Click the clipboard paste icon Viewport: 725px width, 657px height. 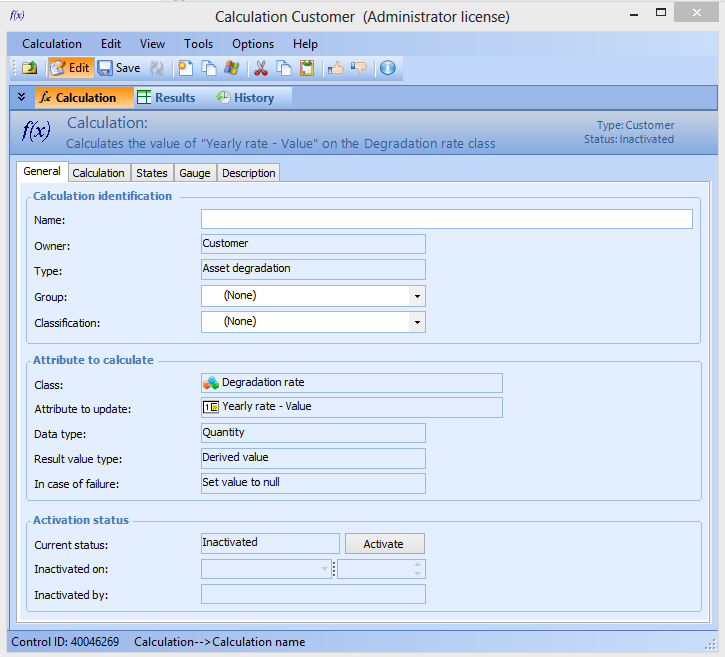308,68
